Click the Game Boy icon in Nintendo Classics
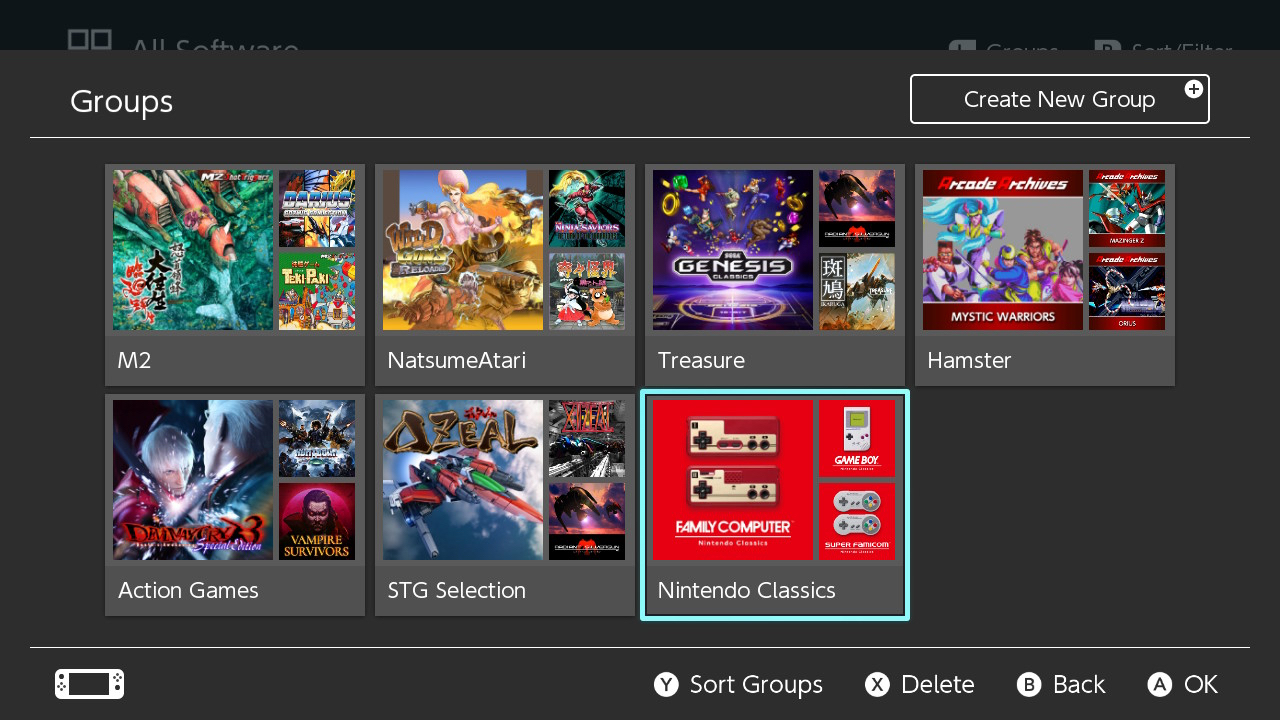Image resolution: width=1280 pixels, height=720 pixels. click(x=857, y=438)
